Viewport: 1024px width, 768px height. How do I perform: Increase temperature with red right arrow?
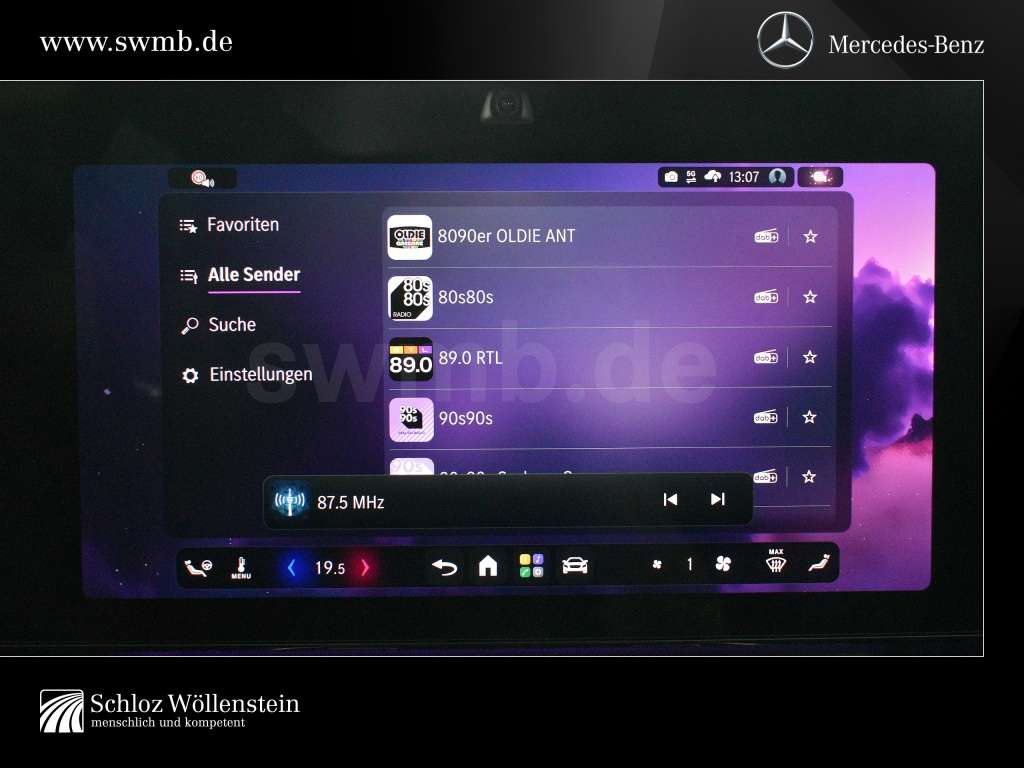point(365,568)
